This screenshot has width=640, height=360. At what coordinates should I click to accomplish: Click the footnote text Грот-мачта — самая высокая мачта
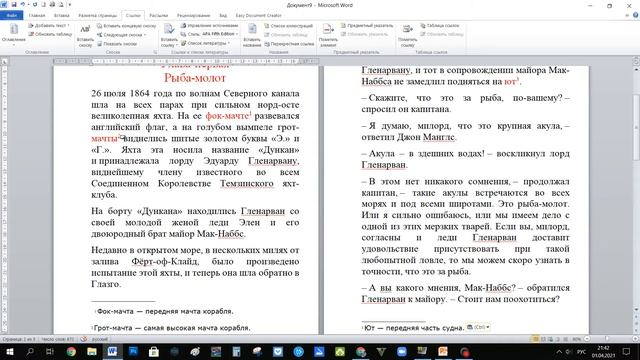coord(171,328)
